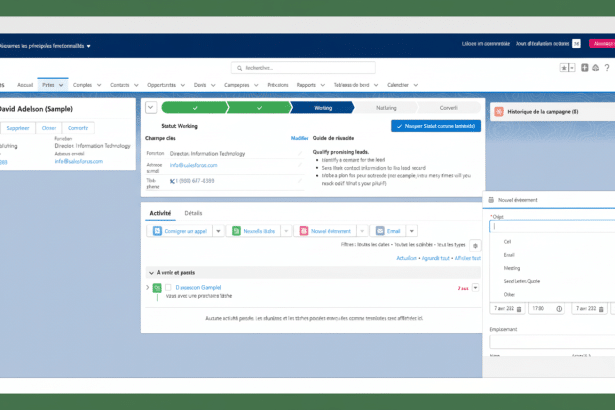Open the Contacts tab dropdown chevron
Image resolution: width=615 pixels, height=410 pixels.
click(x=136, y=85)
